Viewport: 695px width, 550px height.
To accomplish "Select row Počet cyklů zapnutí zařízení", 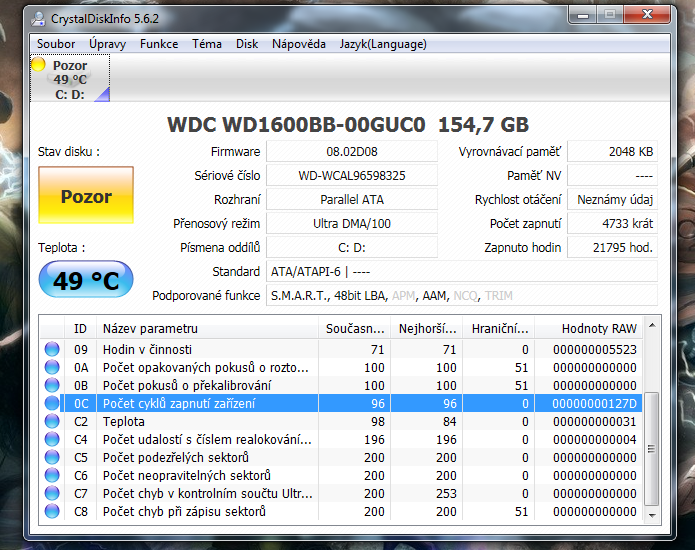I will (x=340, y=403).
